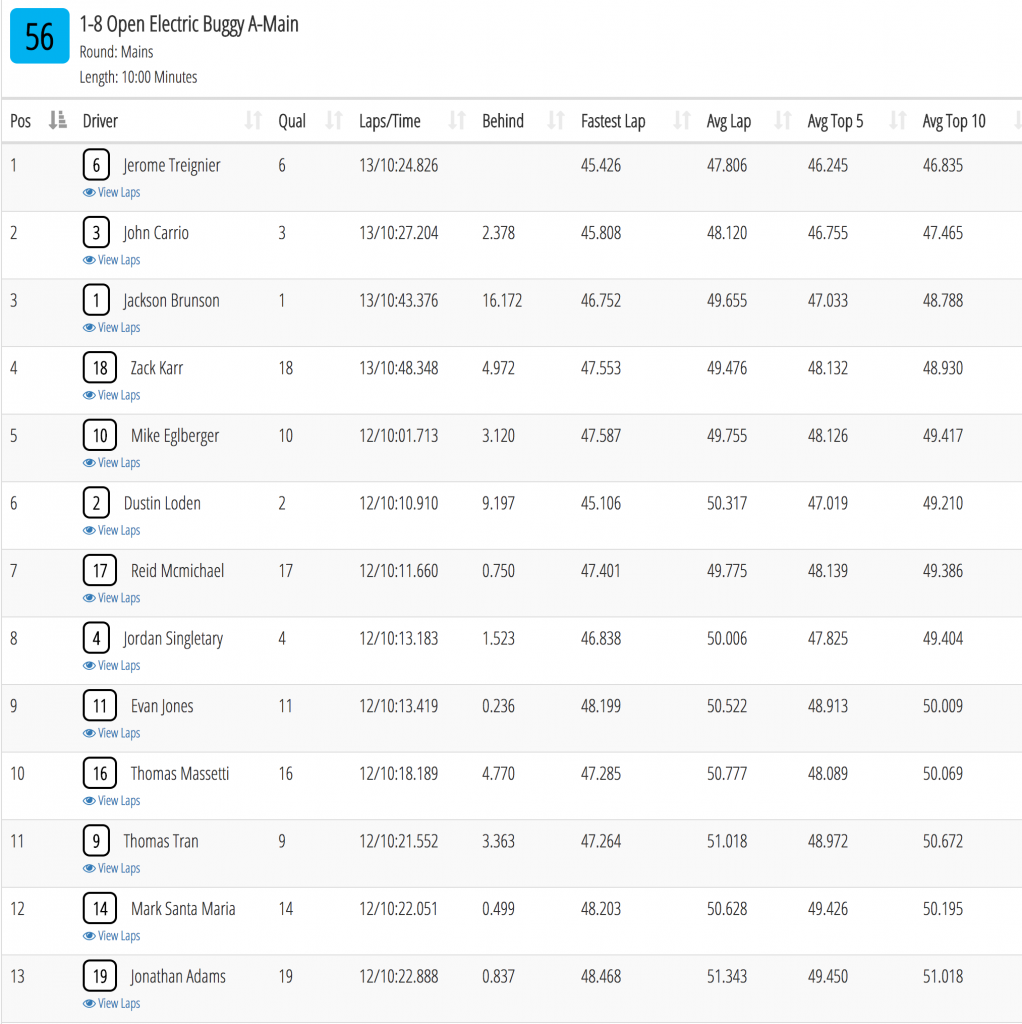The image size is (1022, 1024).
Task: Sort by Avg Lap arrows
Action: point(782,121)
